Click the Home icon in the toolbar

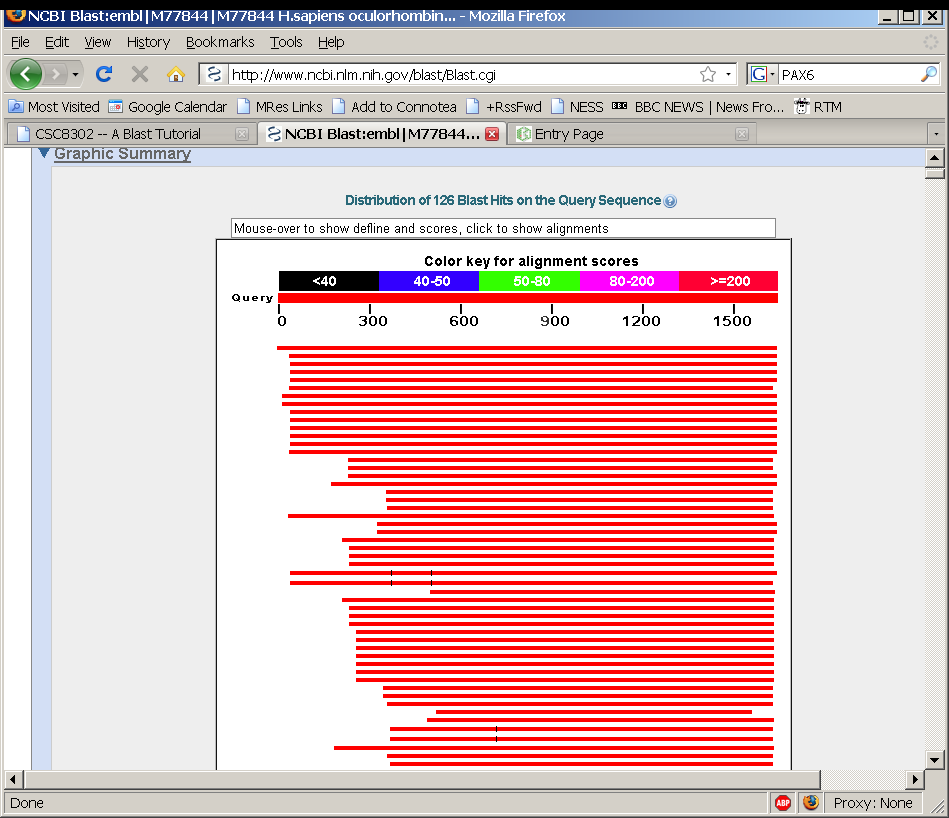pos(176,74)
